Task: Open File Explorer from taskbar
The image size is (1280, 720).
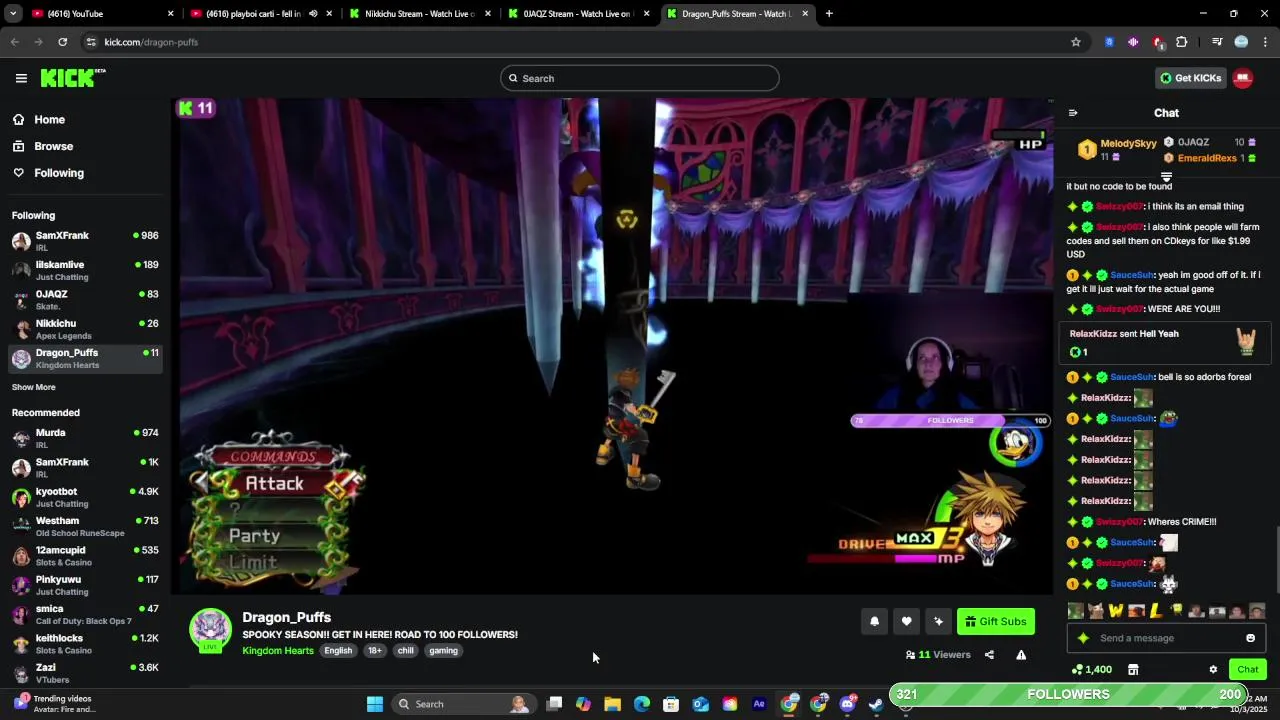Action: coord(612,704)
